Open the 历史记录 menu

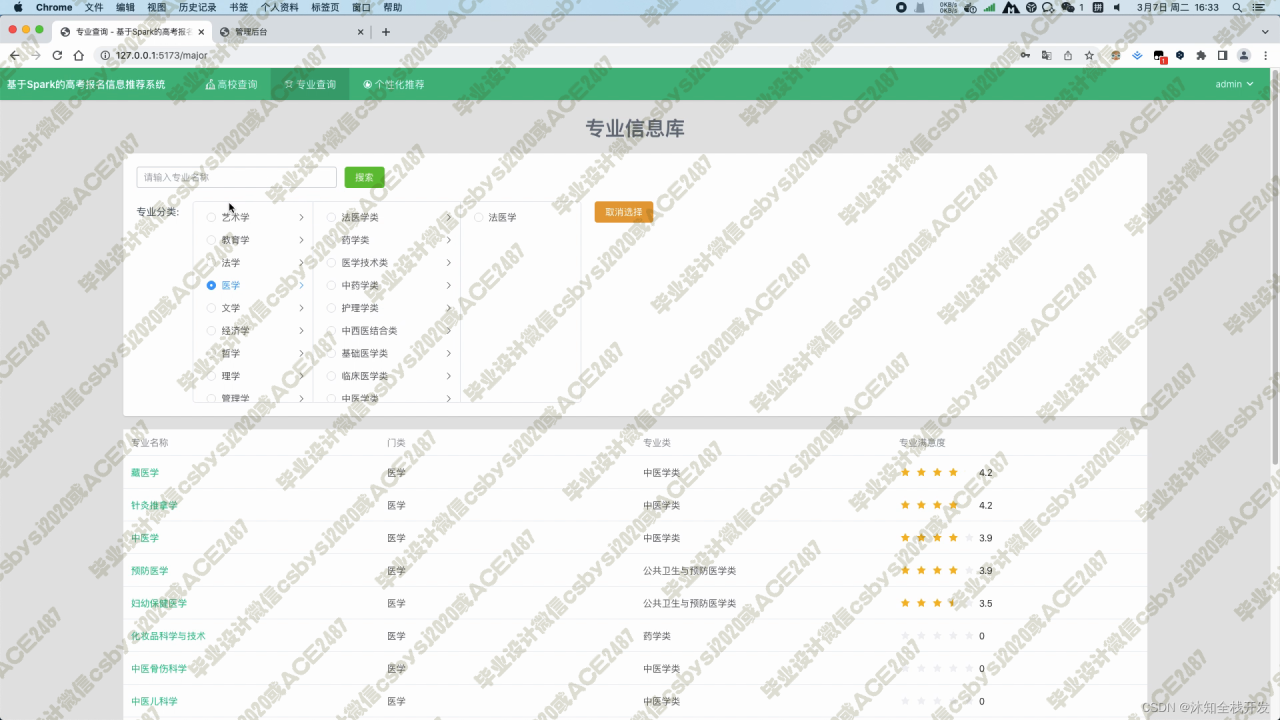197,7
